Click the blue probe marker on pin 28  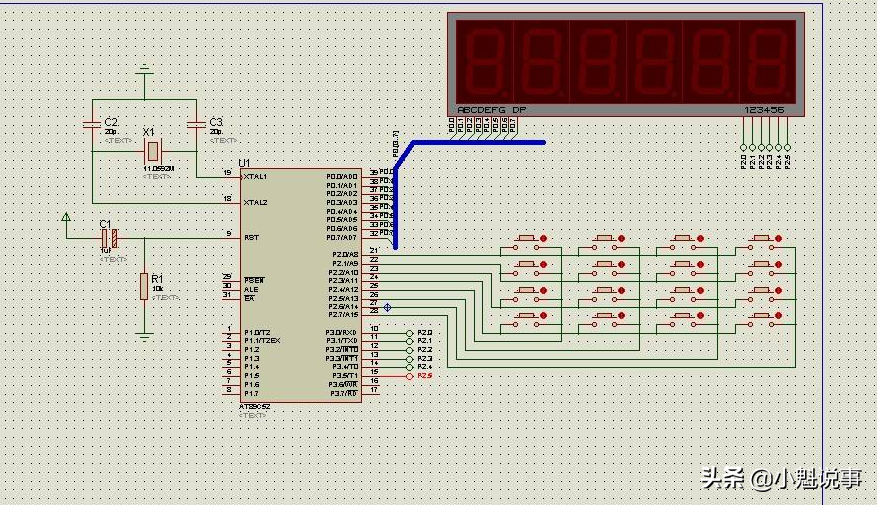coord(387,308)
